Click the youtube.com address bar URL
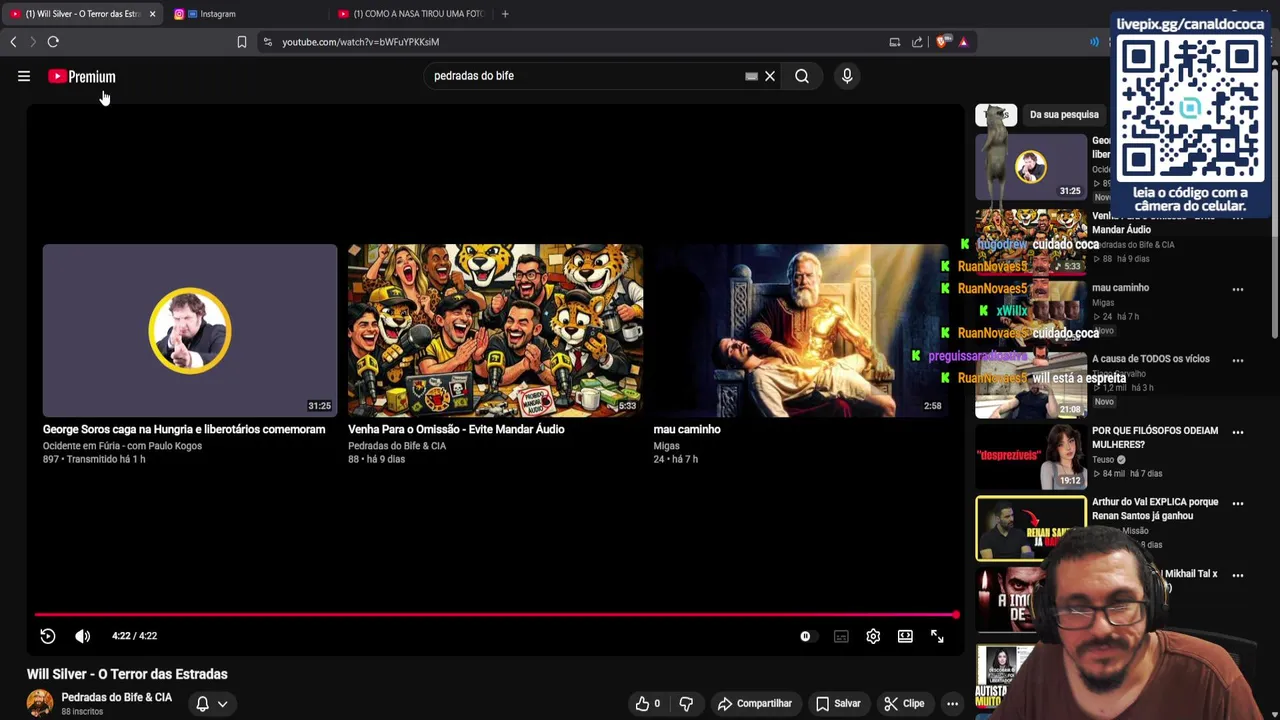This screenshot has width=1280, height=720. (360, 42)
